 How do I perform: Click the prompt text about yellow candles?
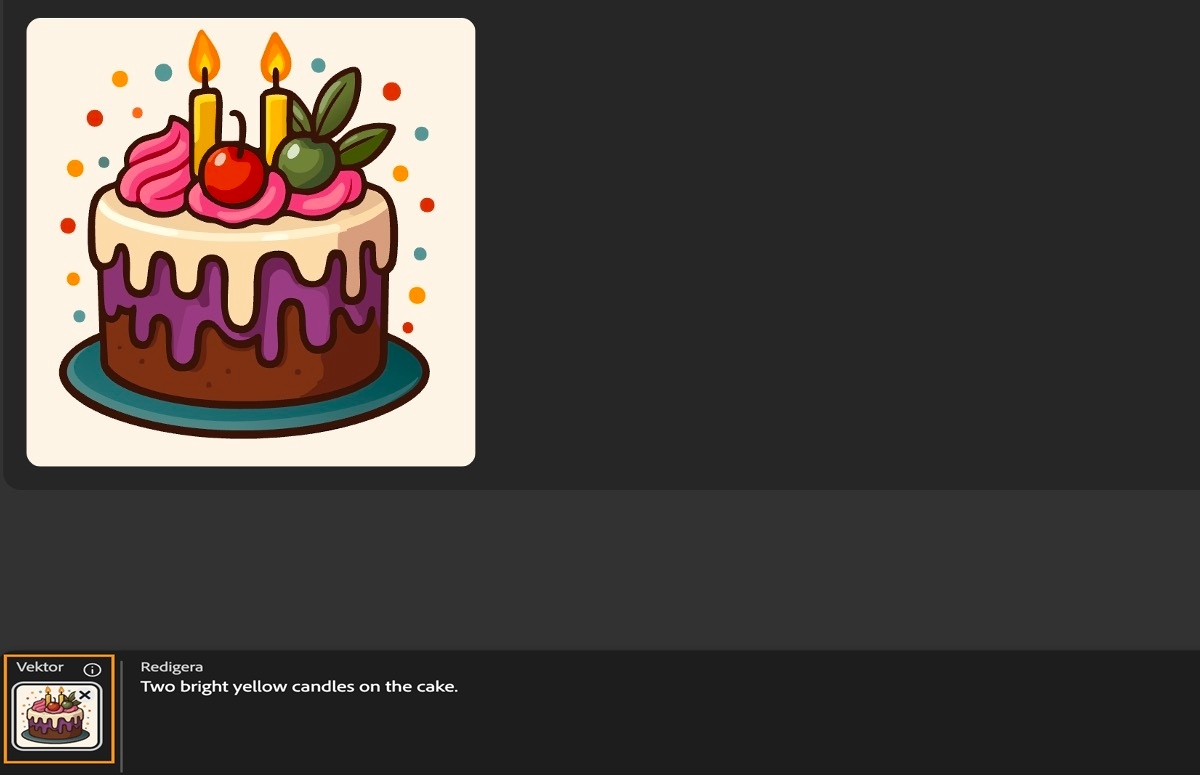[x=299, y=687]
